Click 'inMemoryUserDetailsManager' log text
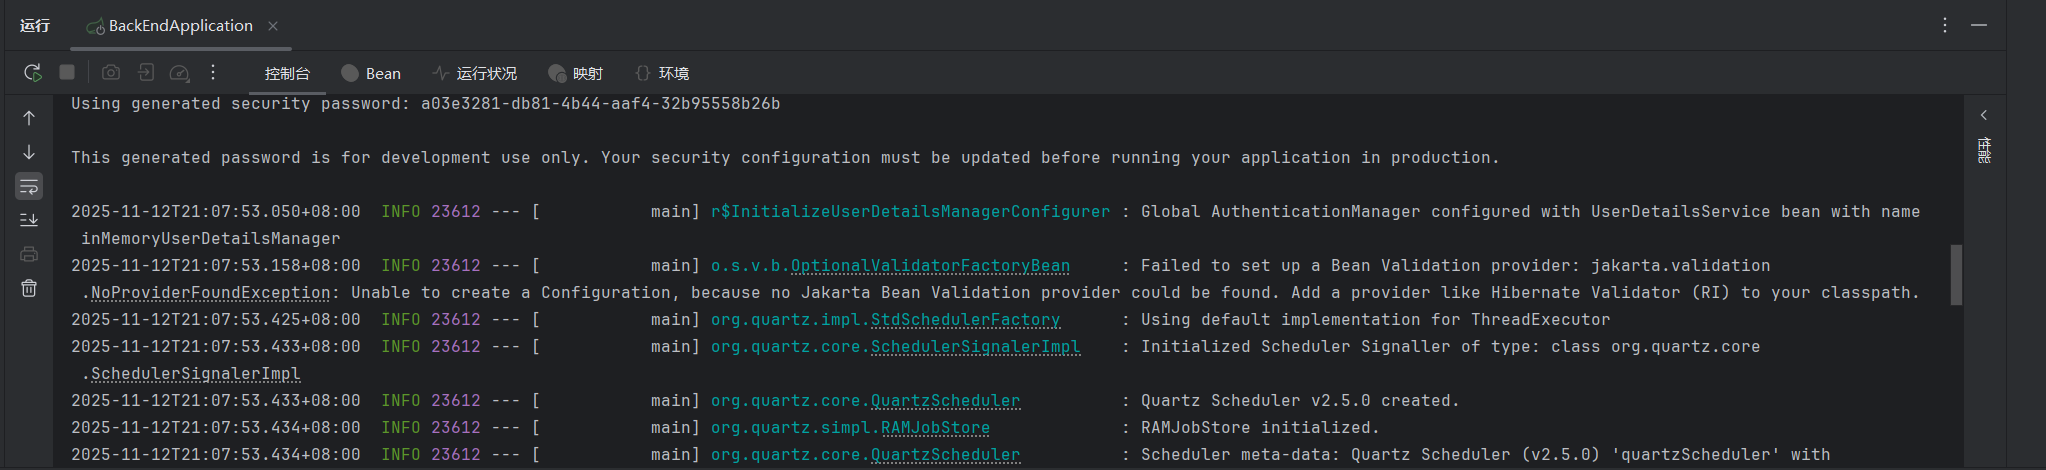The image size is (2046, 470). [210, 239]
